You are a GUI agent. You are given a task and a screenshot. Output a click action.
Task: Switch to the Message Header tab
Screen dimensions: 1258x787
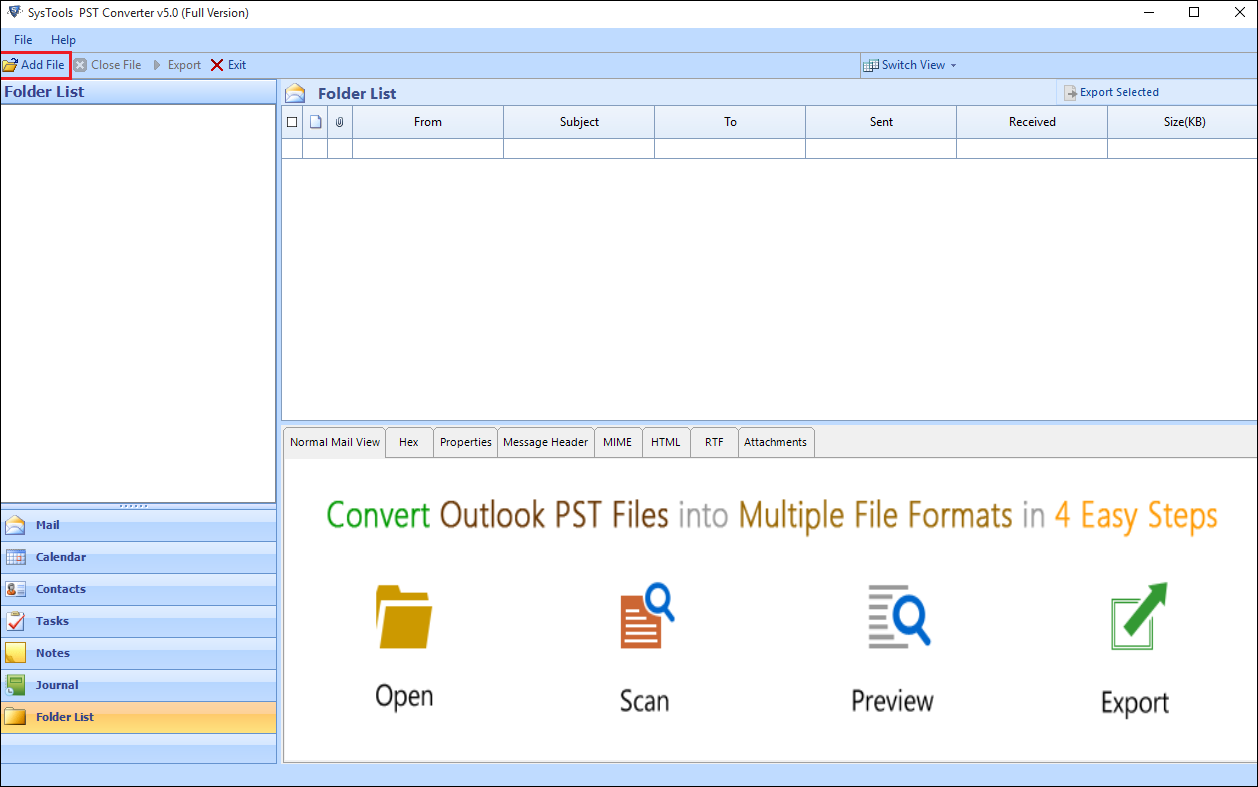[x=545, y=442]
